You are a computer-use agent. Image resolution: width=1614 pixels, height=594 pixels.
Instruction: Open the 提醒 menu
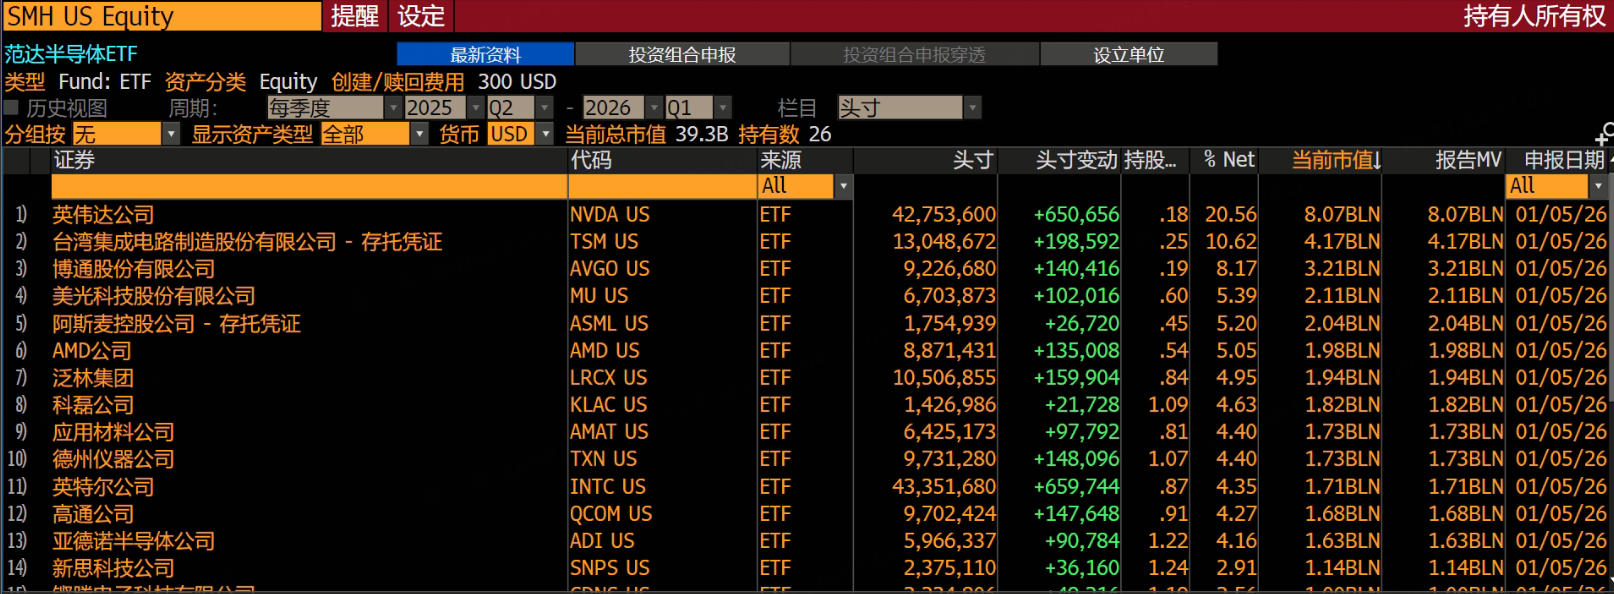[355, 16]
